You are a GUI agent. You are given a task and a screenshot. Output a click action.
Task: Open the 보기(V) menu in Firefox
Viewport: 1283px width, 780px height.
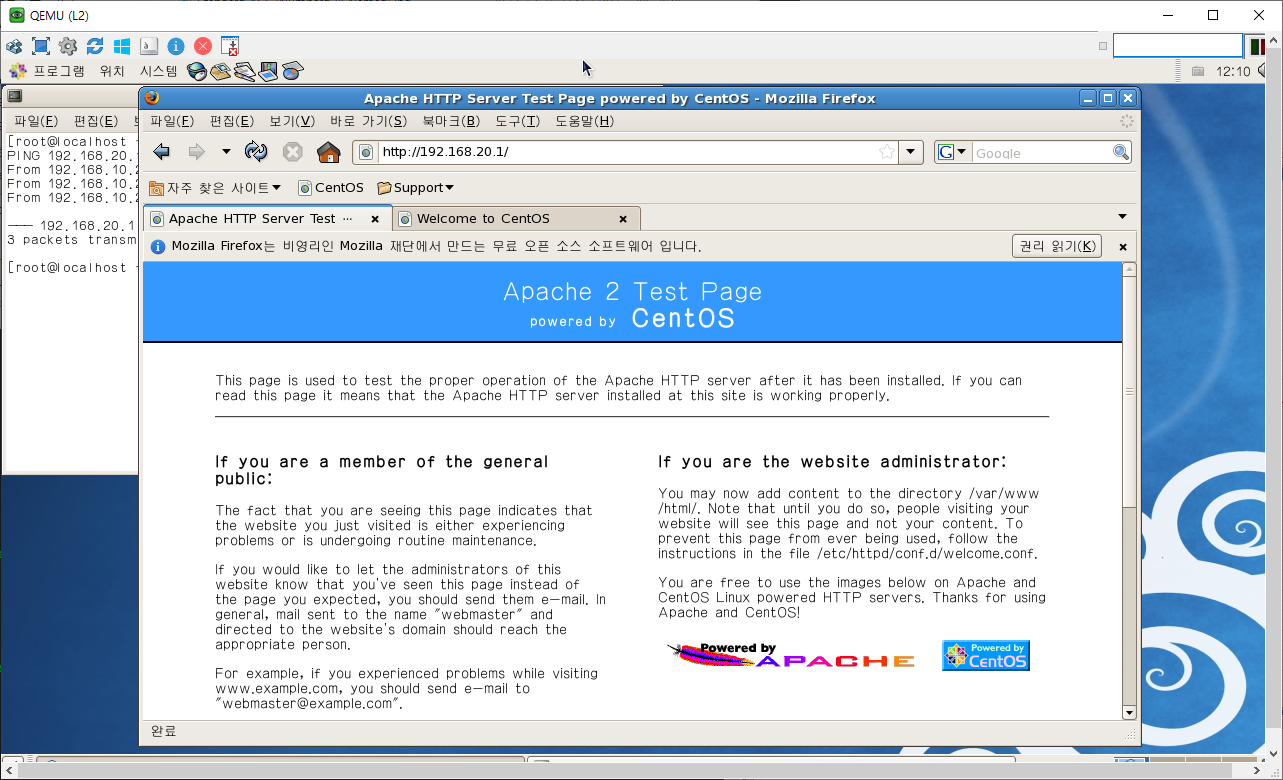pos(291,121)
